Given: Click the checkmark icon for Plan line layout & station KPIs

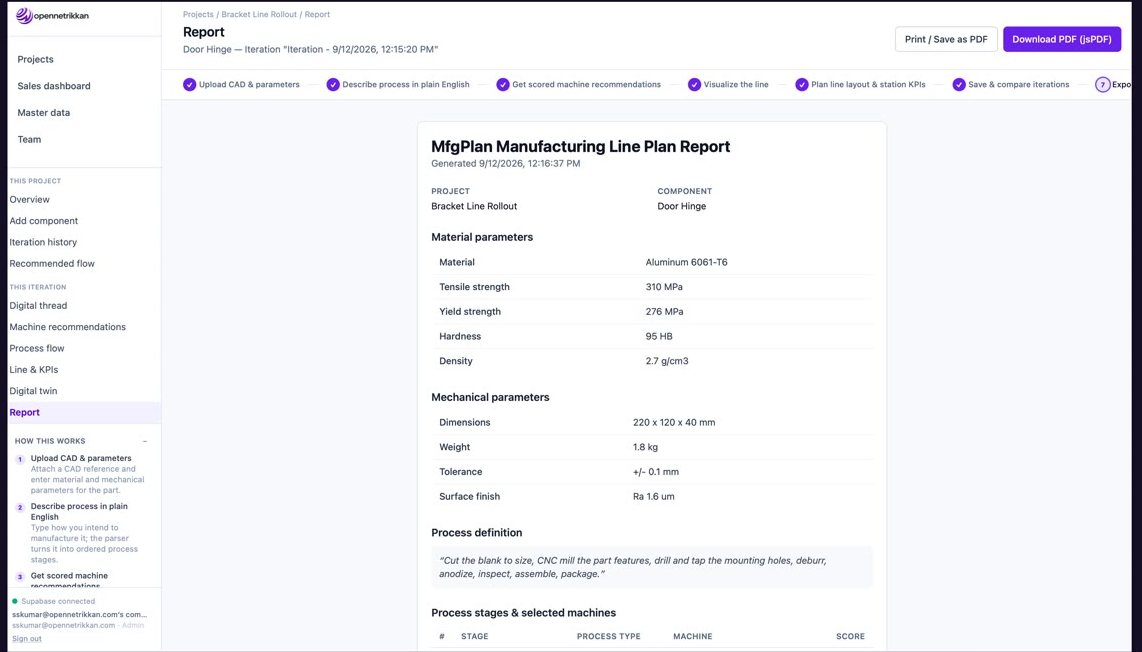Looking at the screenshot, I should click(802, 85).
